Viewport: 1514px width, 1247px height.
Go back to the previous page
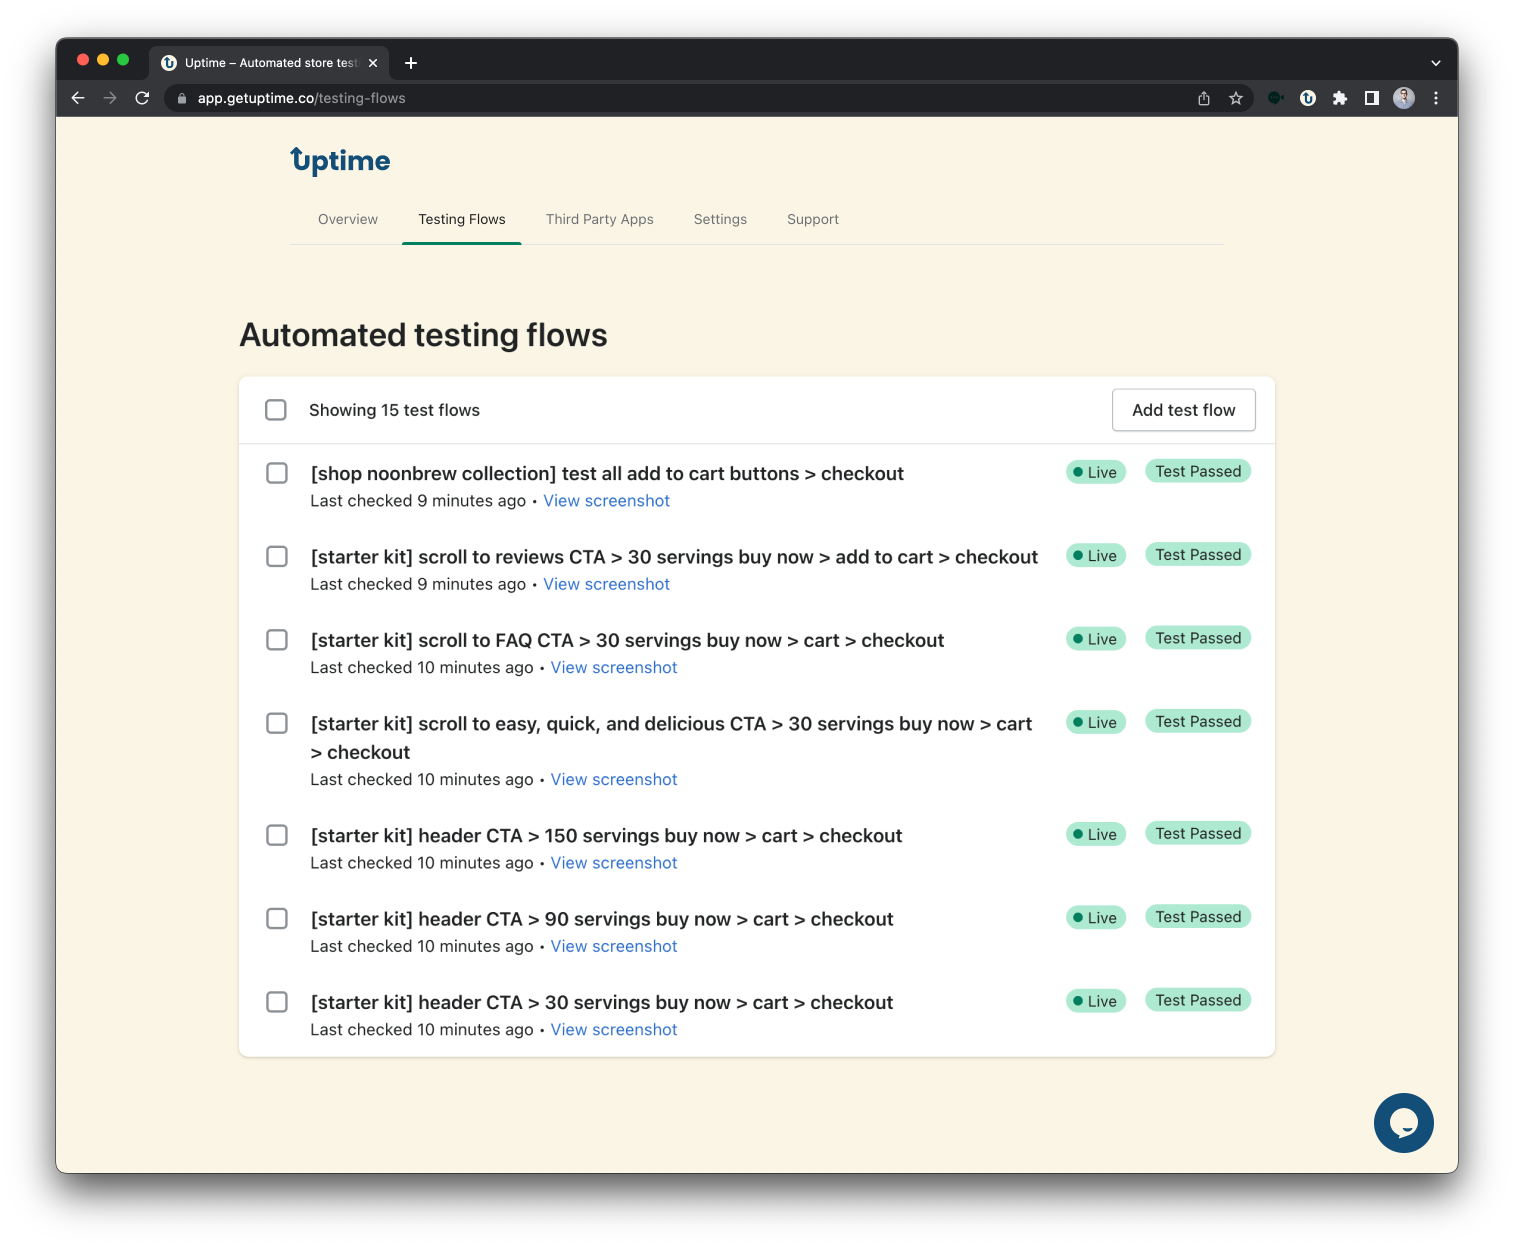point(78,98)
